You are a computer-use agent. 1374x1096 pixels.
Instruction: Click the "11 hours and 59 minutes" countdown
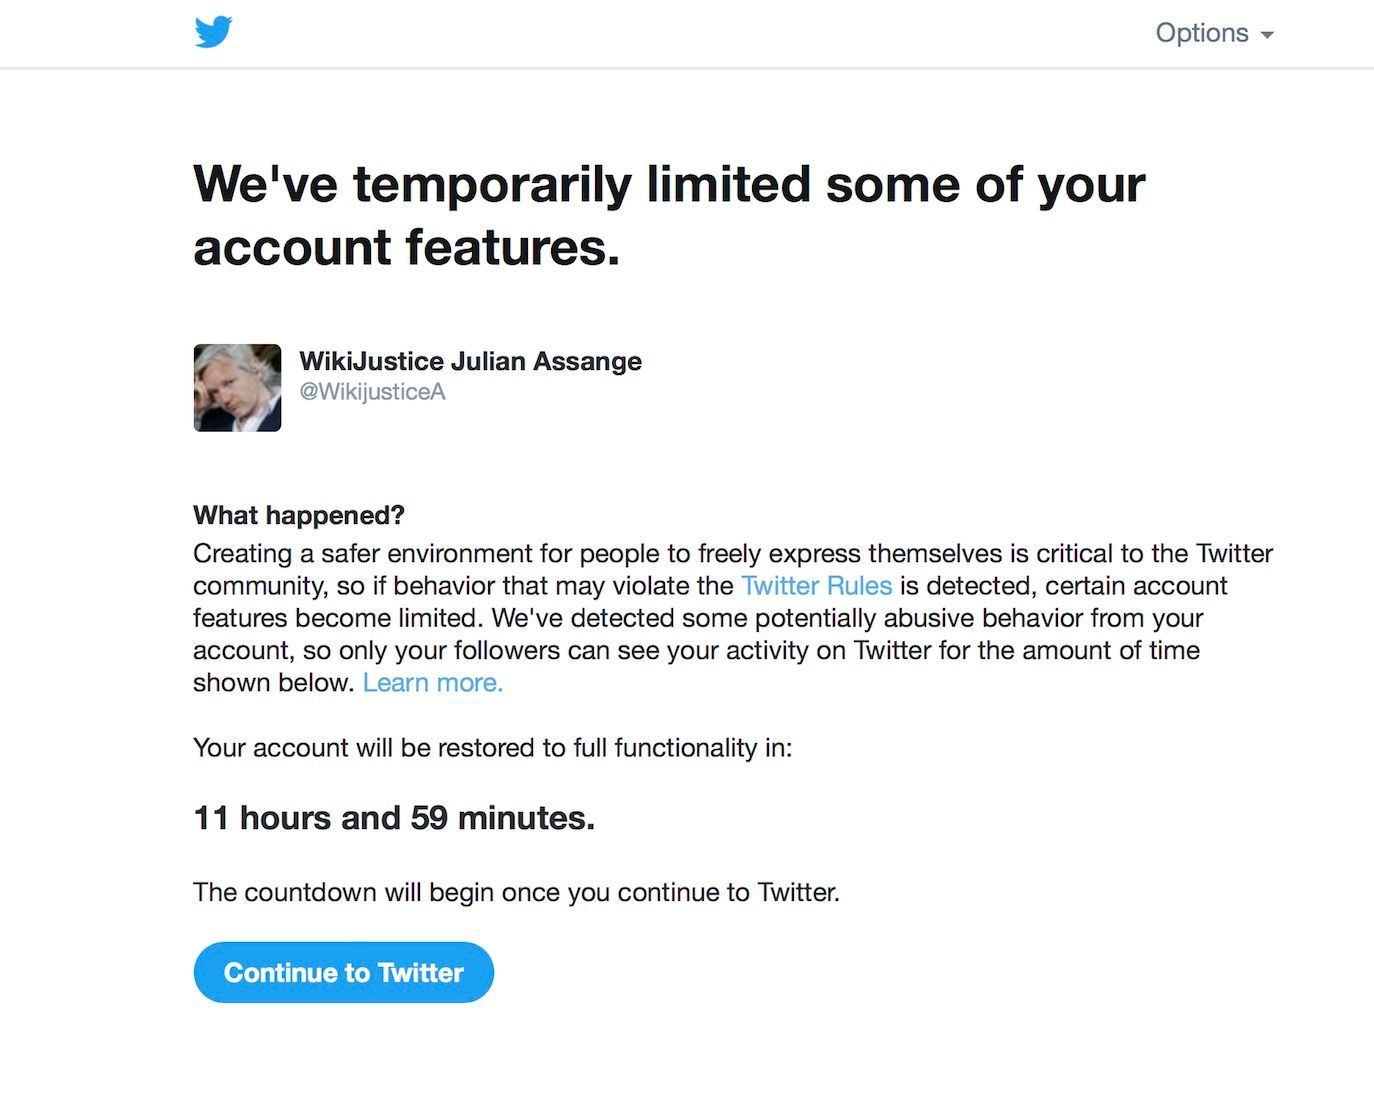[393, 818]
